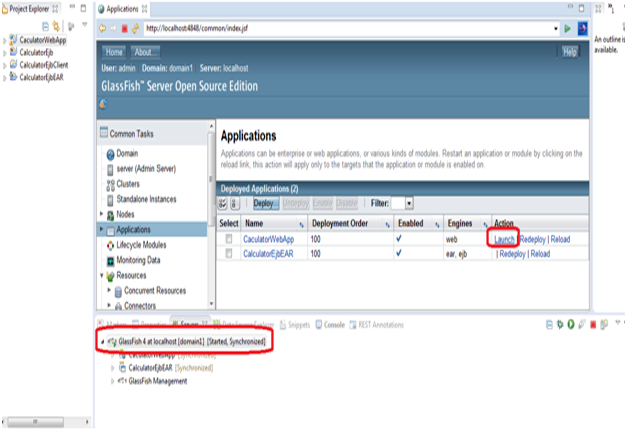Start server in debug mode icon
This screenshot has height=431, width=628.
pos(560,324)
